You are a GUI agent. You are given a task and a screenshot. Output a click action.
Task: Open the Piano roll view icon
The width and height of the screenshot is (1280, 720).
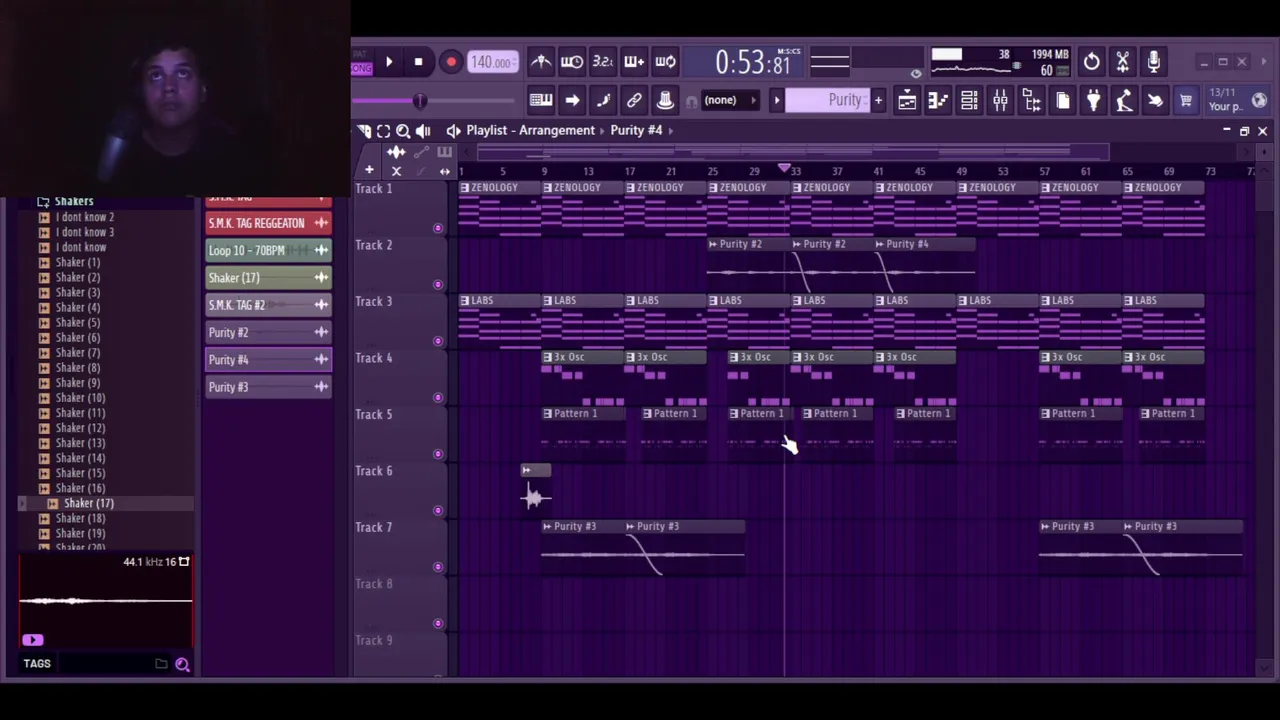[938, 100]
